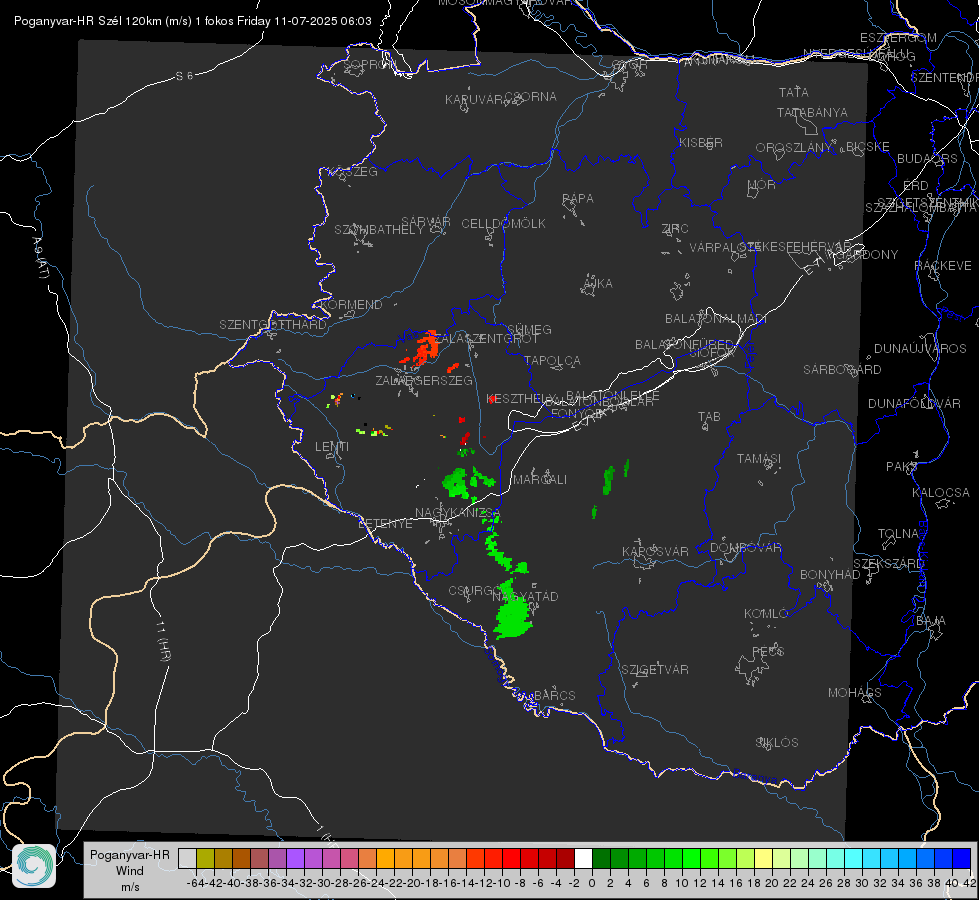Click the SZOMBATHELY city label

click(378, 230)
